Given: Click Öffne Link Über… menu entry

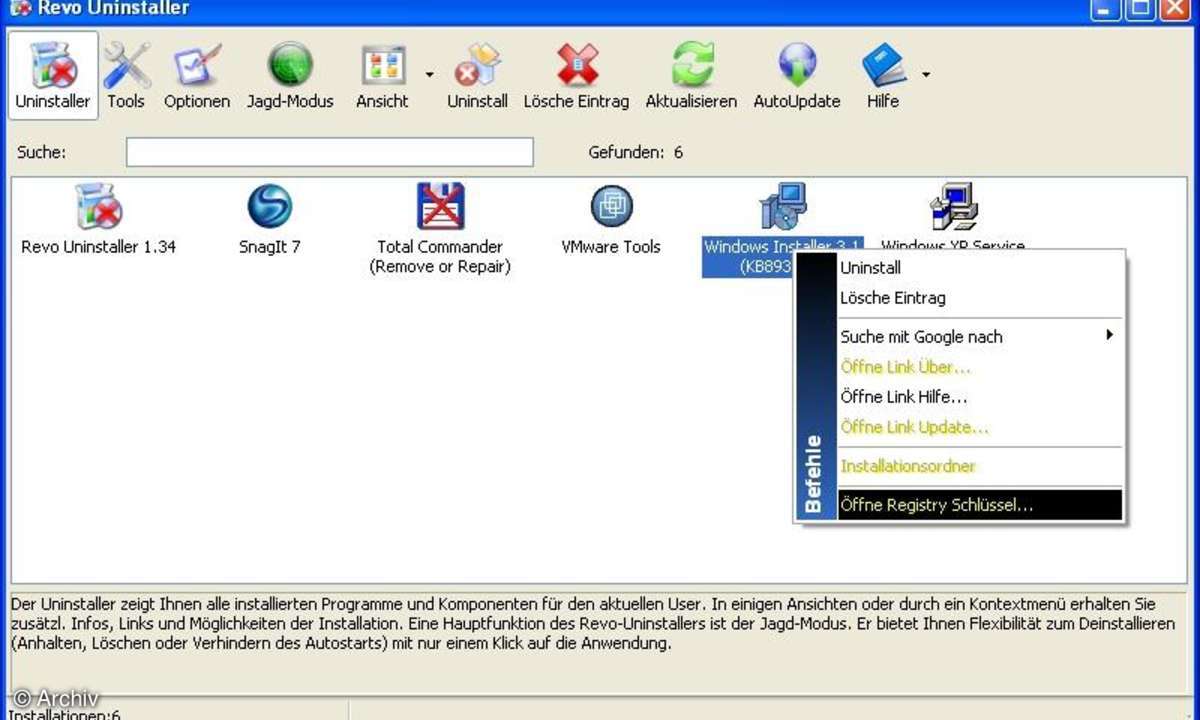Looking at the screenshot, I should click(x=980, y=367).
